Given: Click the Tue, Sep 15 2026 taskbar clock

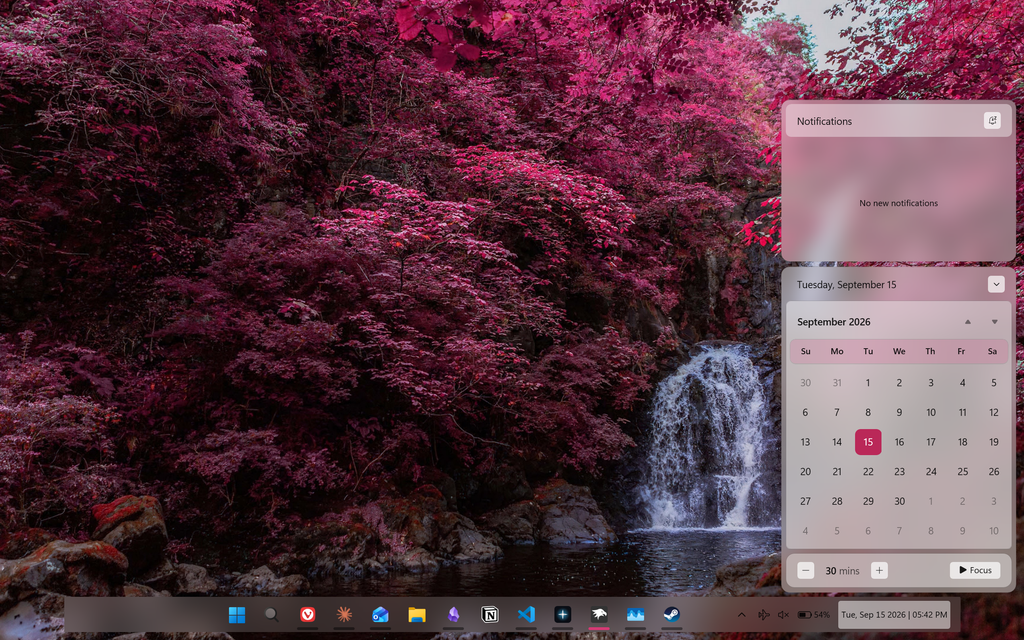Looking at the screenshot, I should 894,615.
